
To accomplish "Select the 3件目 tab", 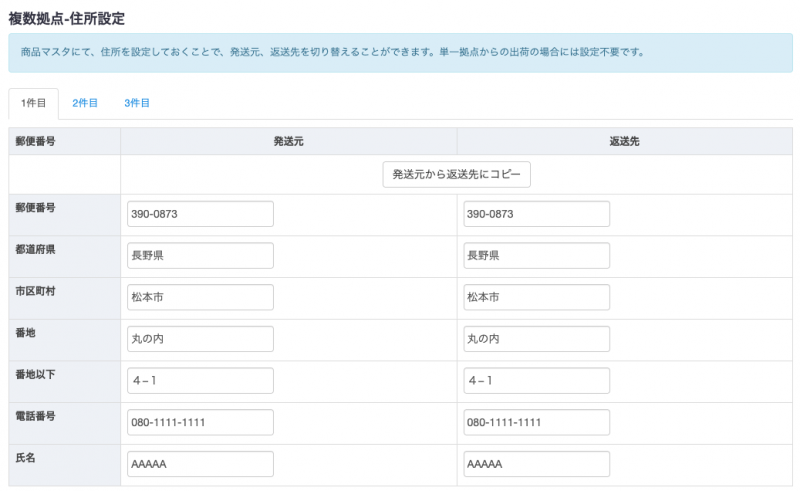I will (x=137, y=103).
